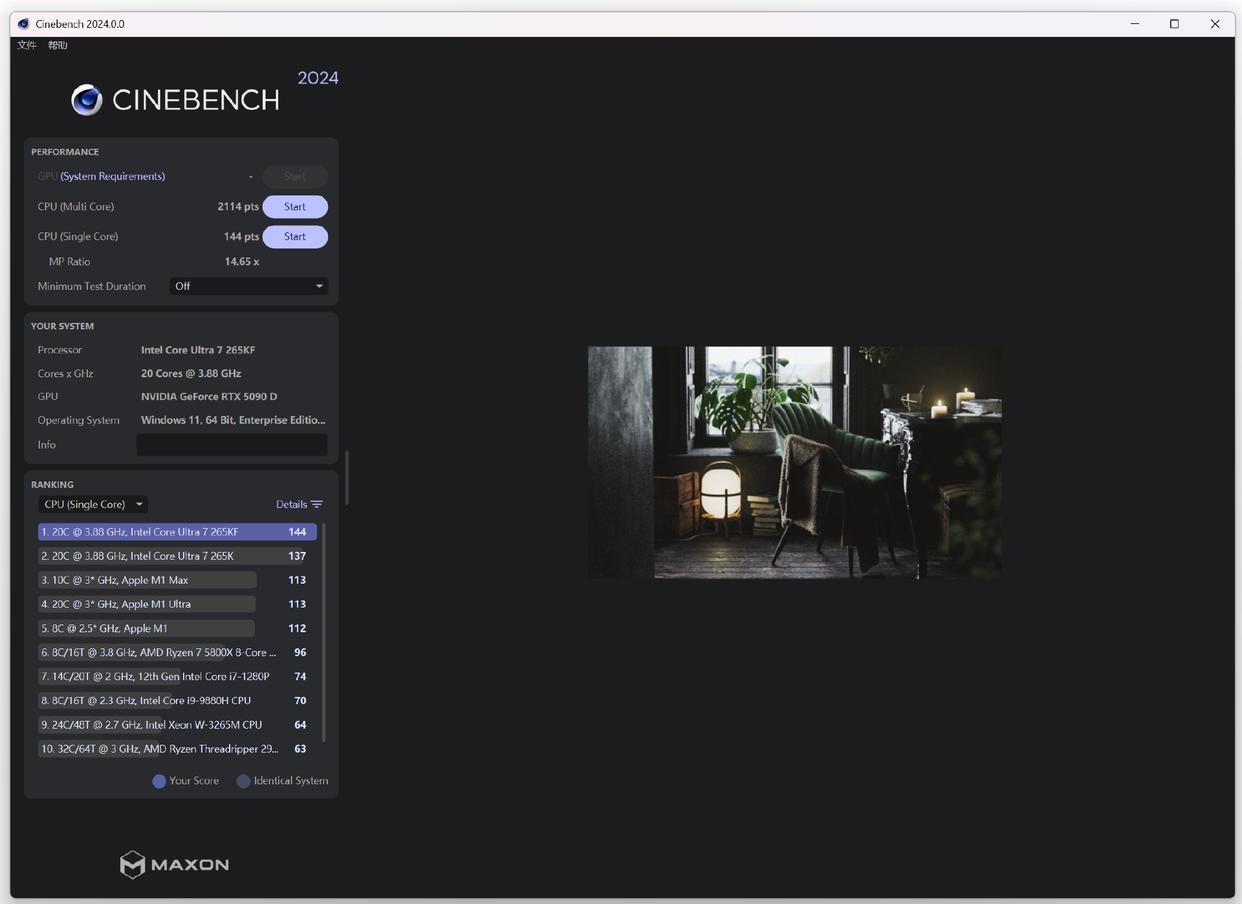Click the left panel scrollbar
The width and height of the screenshot is (1242, 904).
coord(347,478)
